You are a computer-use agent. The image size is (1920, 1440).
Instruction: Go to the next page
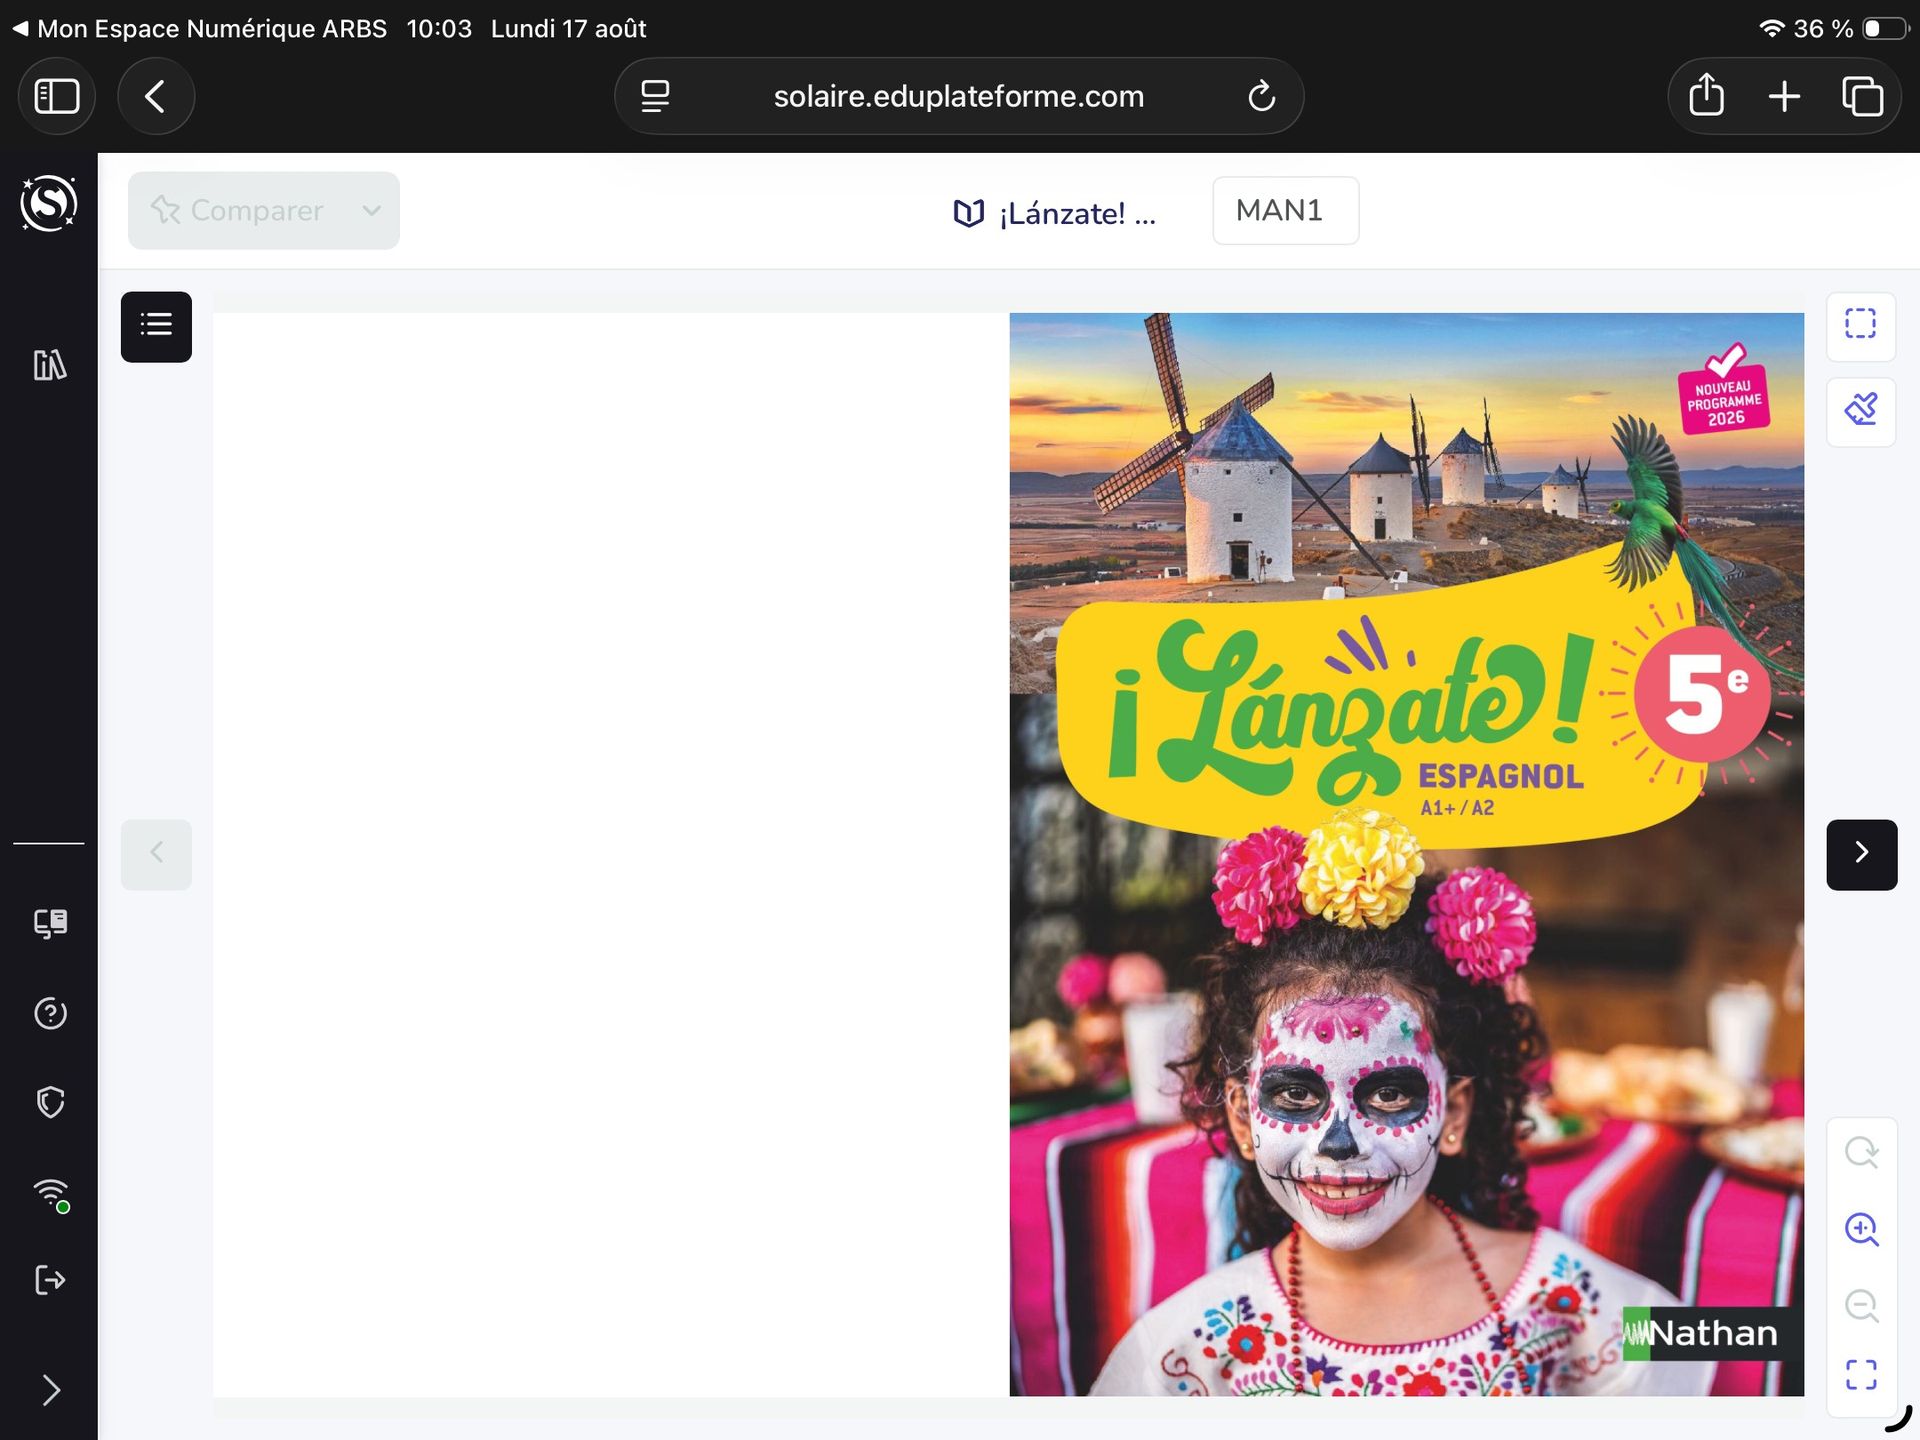[1861, 854]
